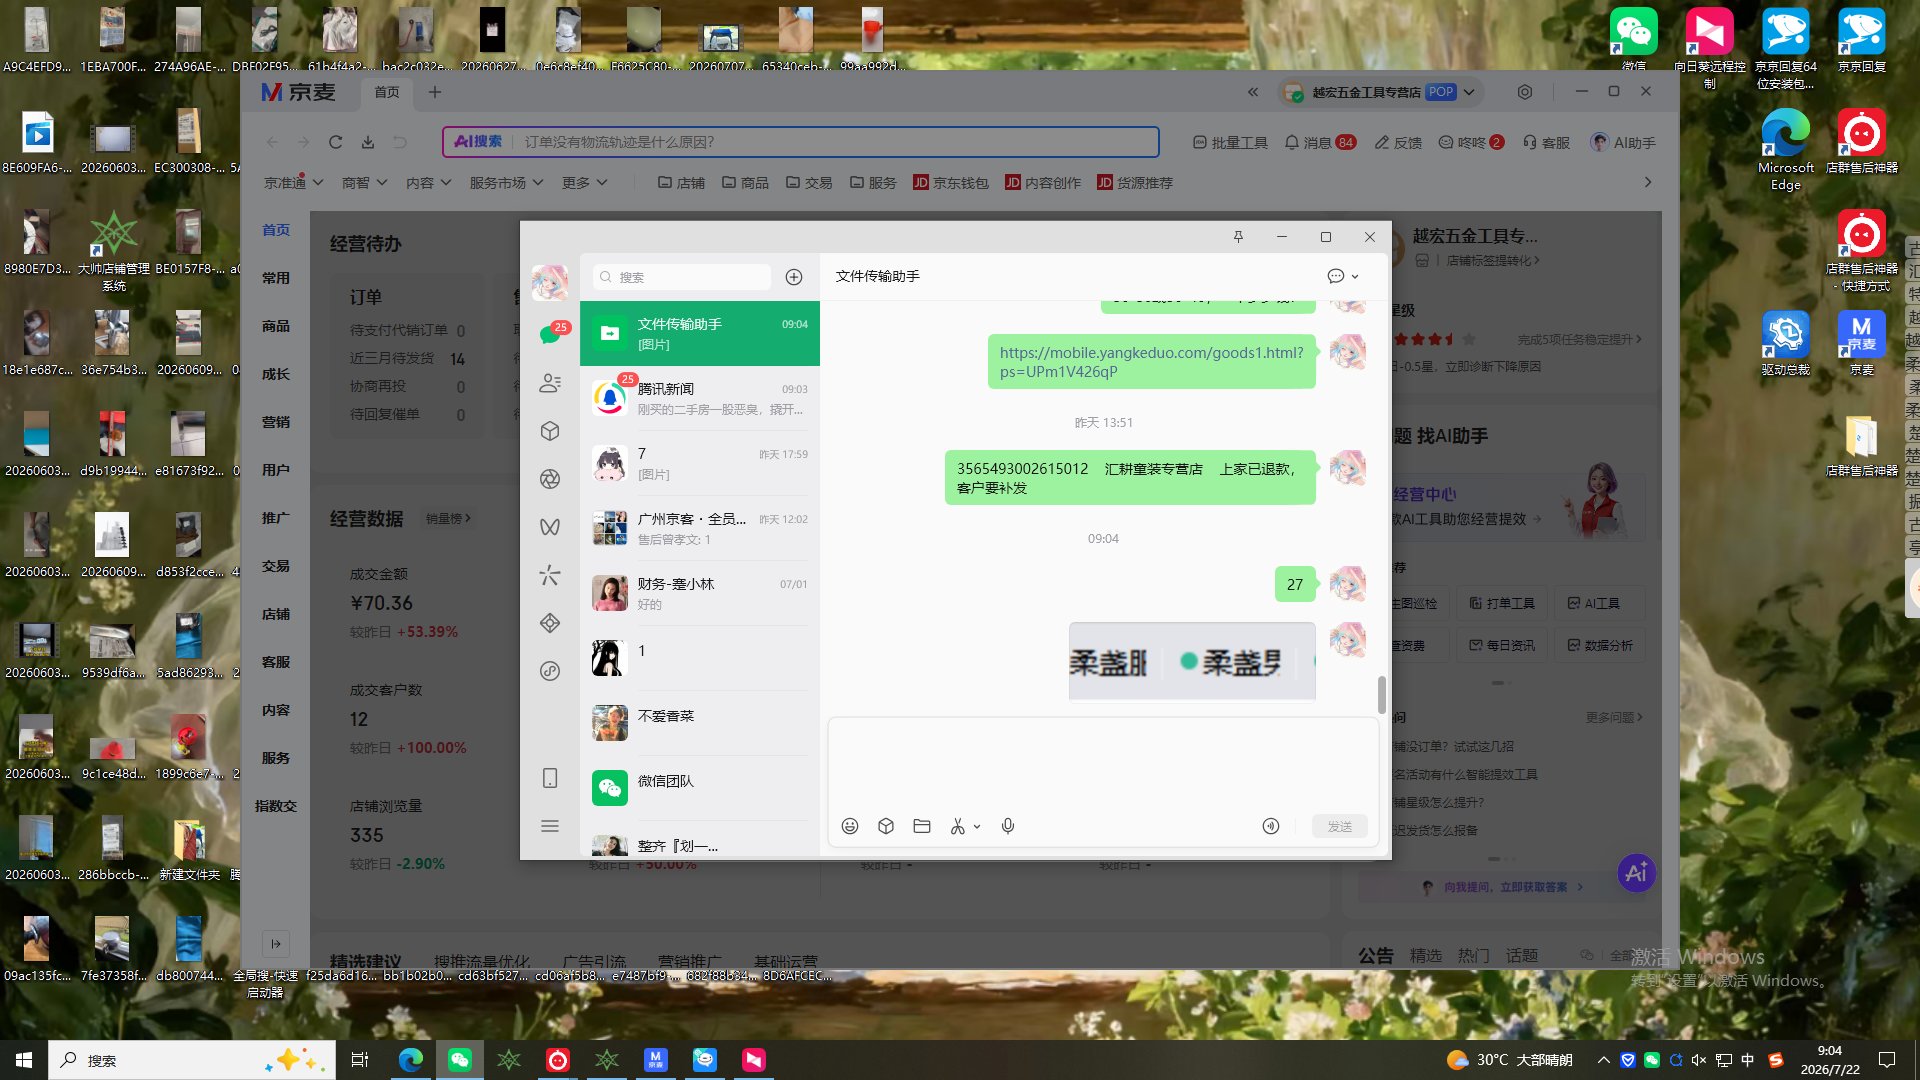1920x1080 pixels.
Task: Expand the 商智 dropdown menu
Action: 364,183
